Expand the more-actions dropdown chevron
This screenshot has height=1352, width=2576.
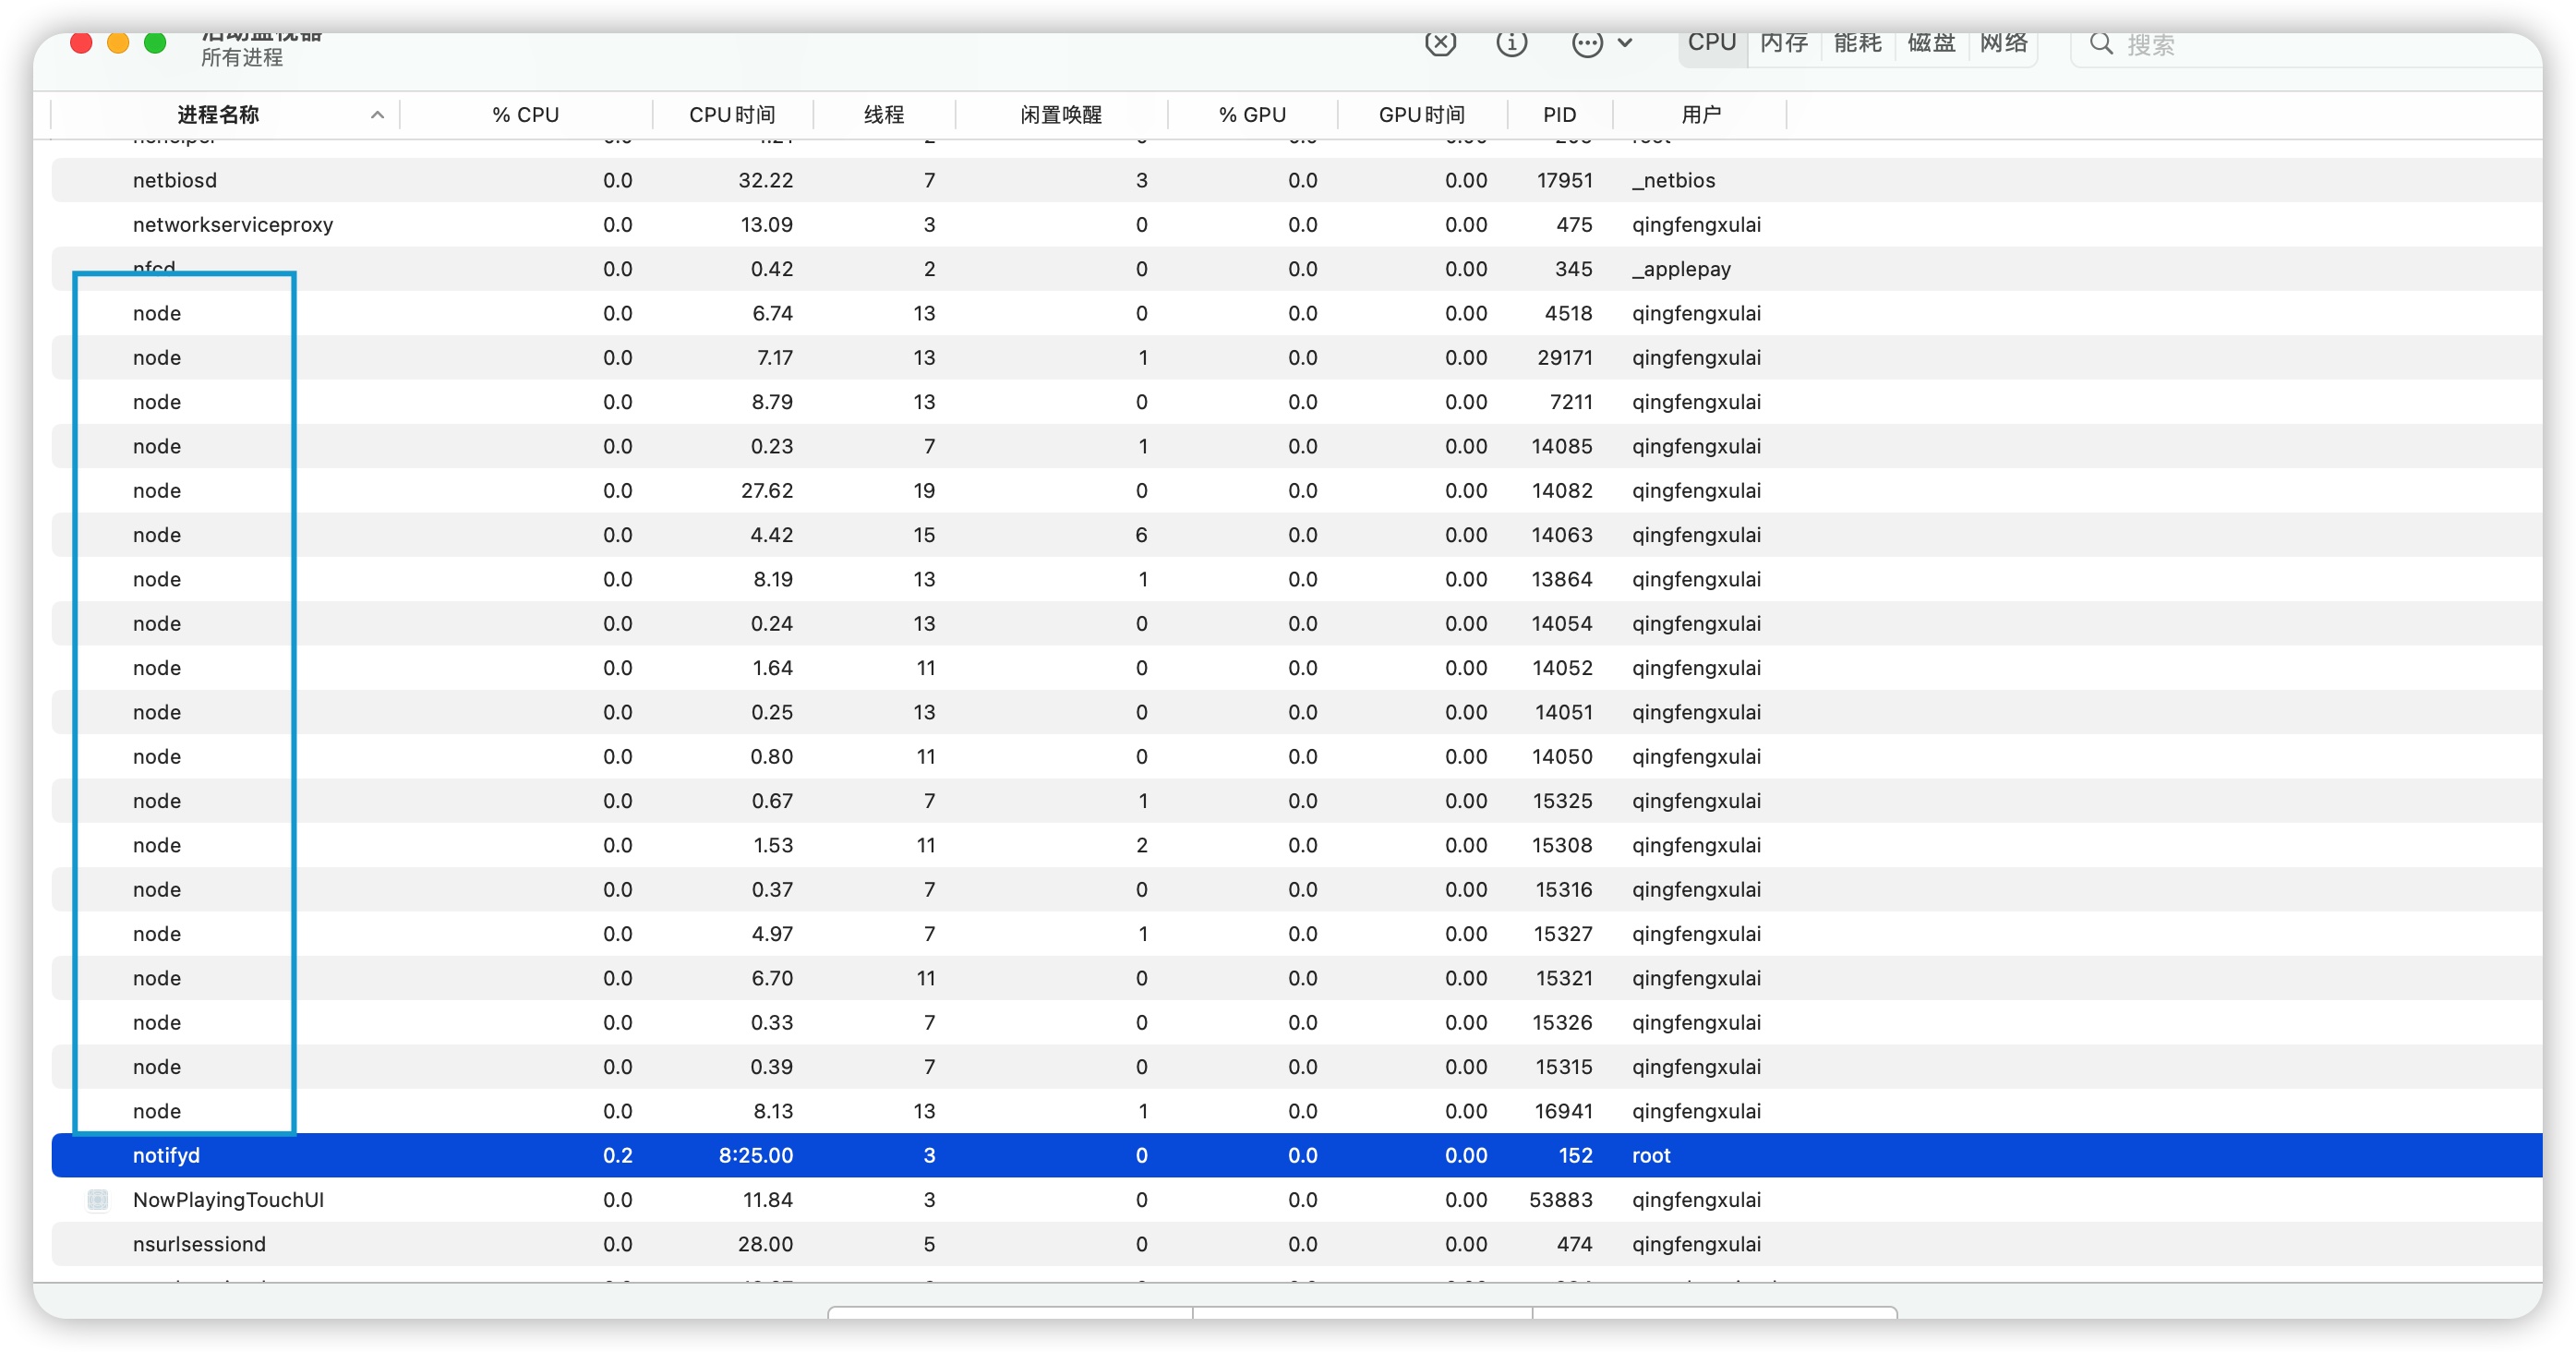[x=1626, y=43]
